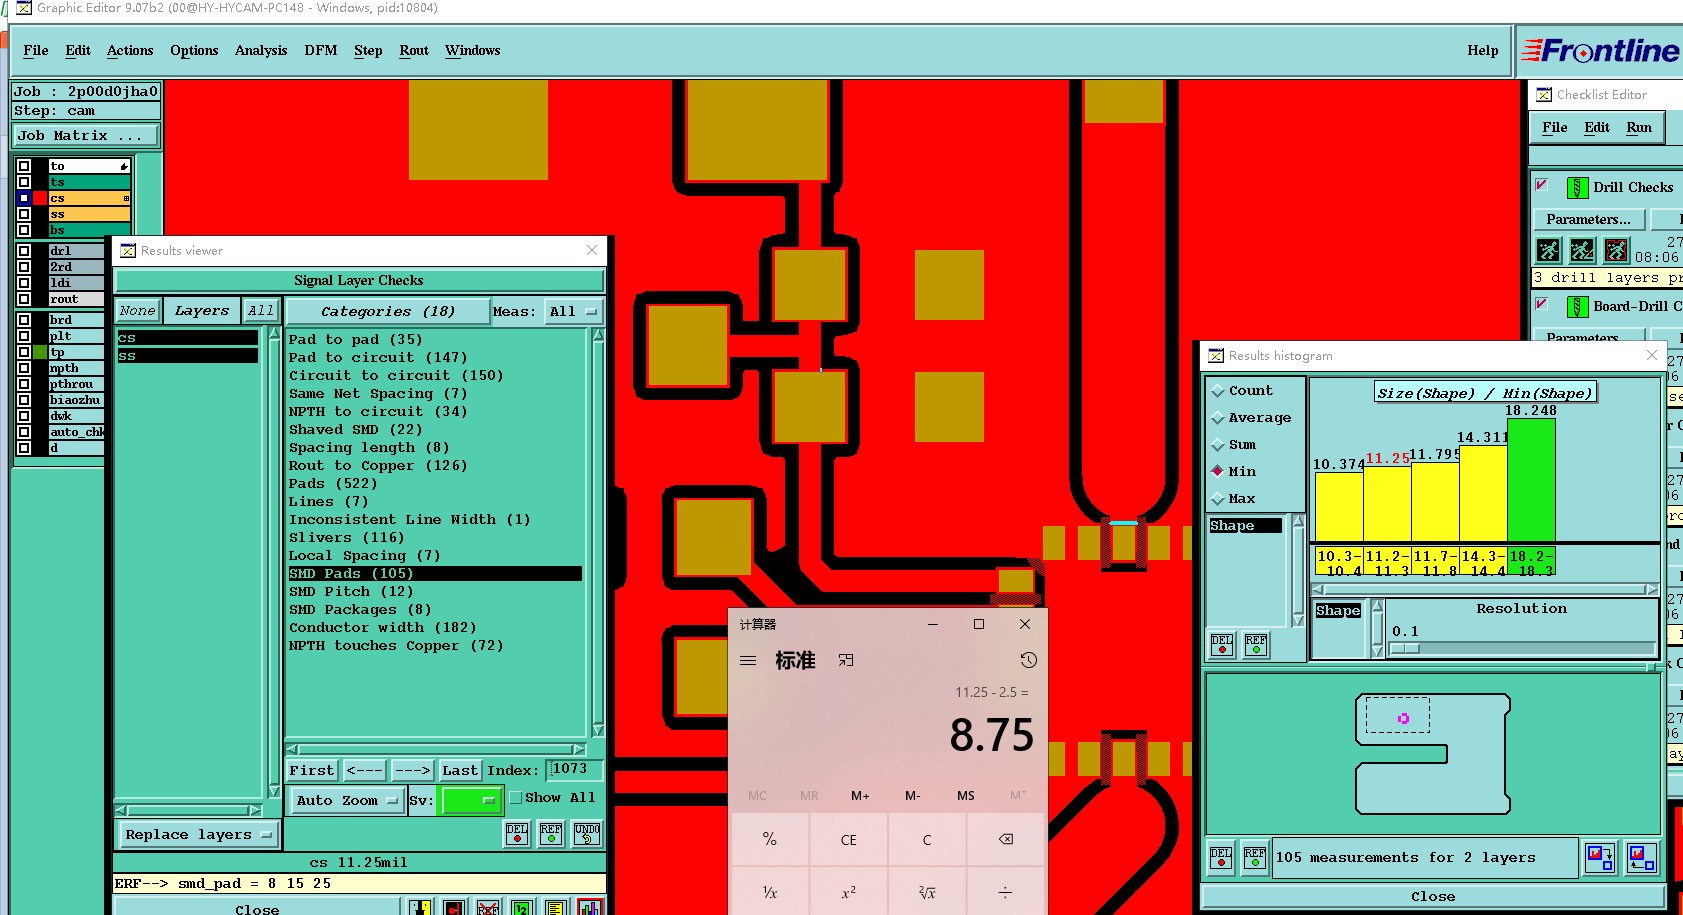The width and height of the screenshot is (1683, 915).
Task: Open calculator hamburger navigation menu
Action: [x=748, y=660]
